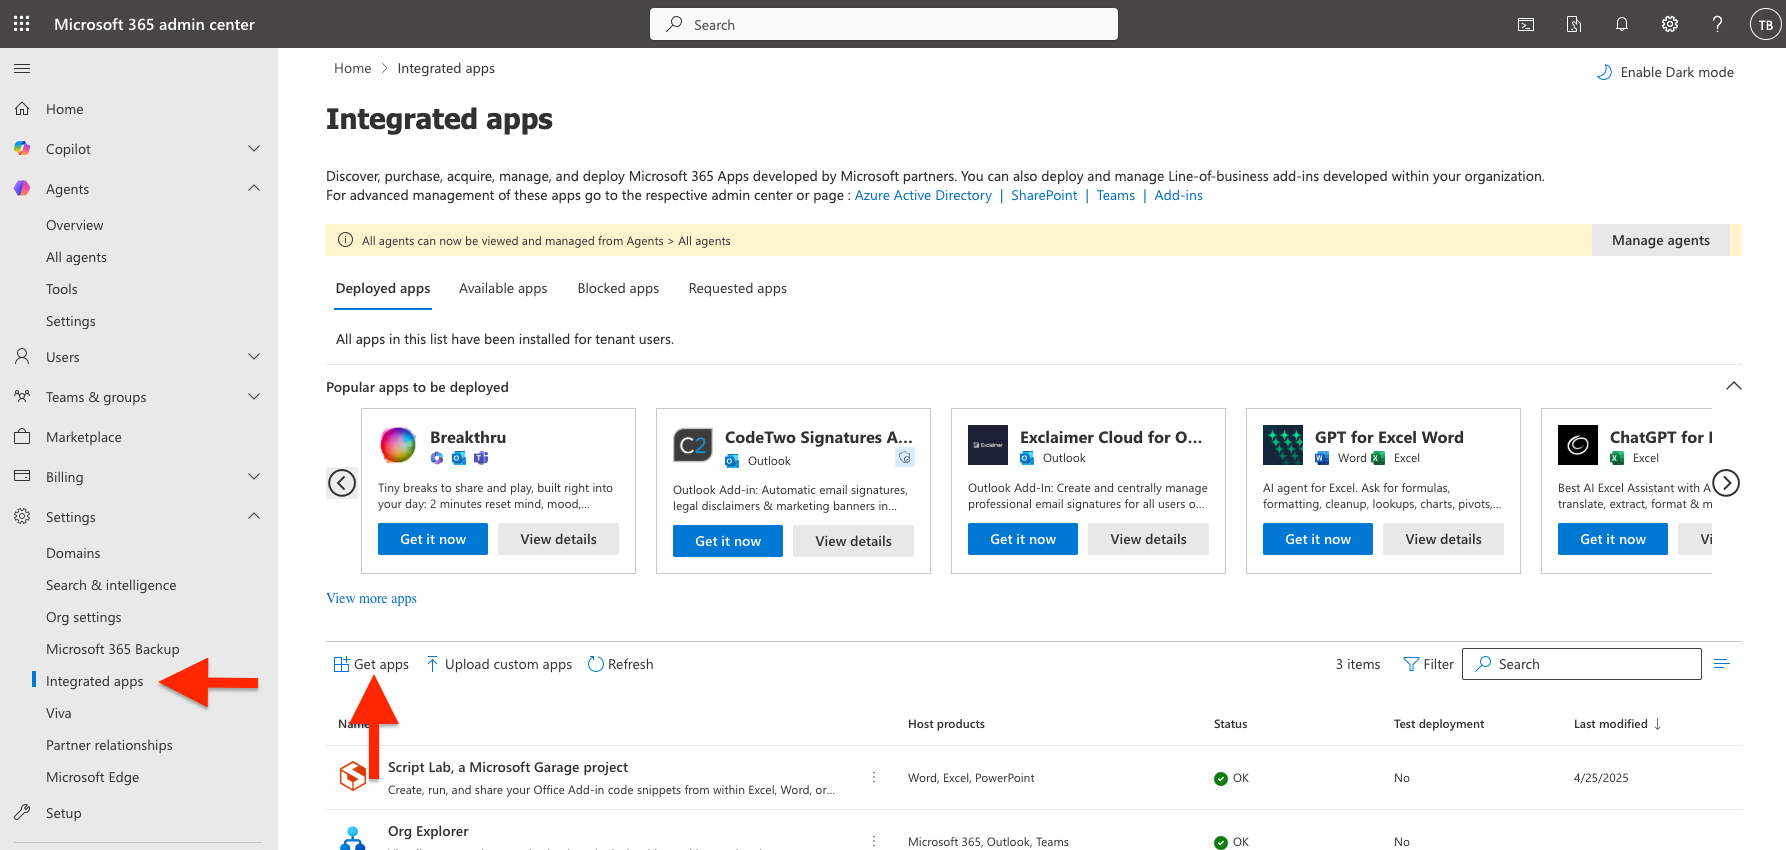The image size is (1786, 850).
Task: Click the help question mark icon
Action: click(1718, 24)
